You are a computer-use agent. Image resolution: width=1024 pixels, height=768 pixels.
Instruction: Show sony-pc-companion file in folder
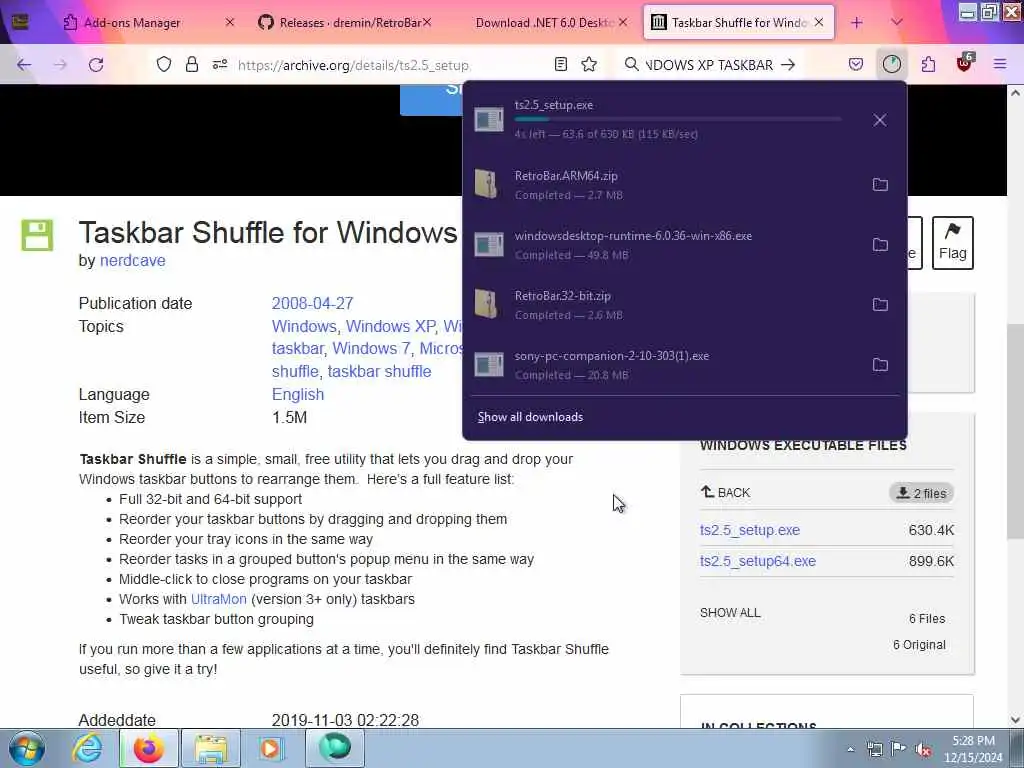click(880, 364)
